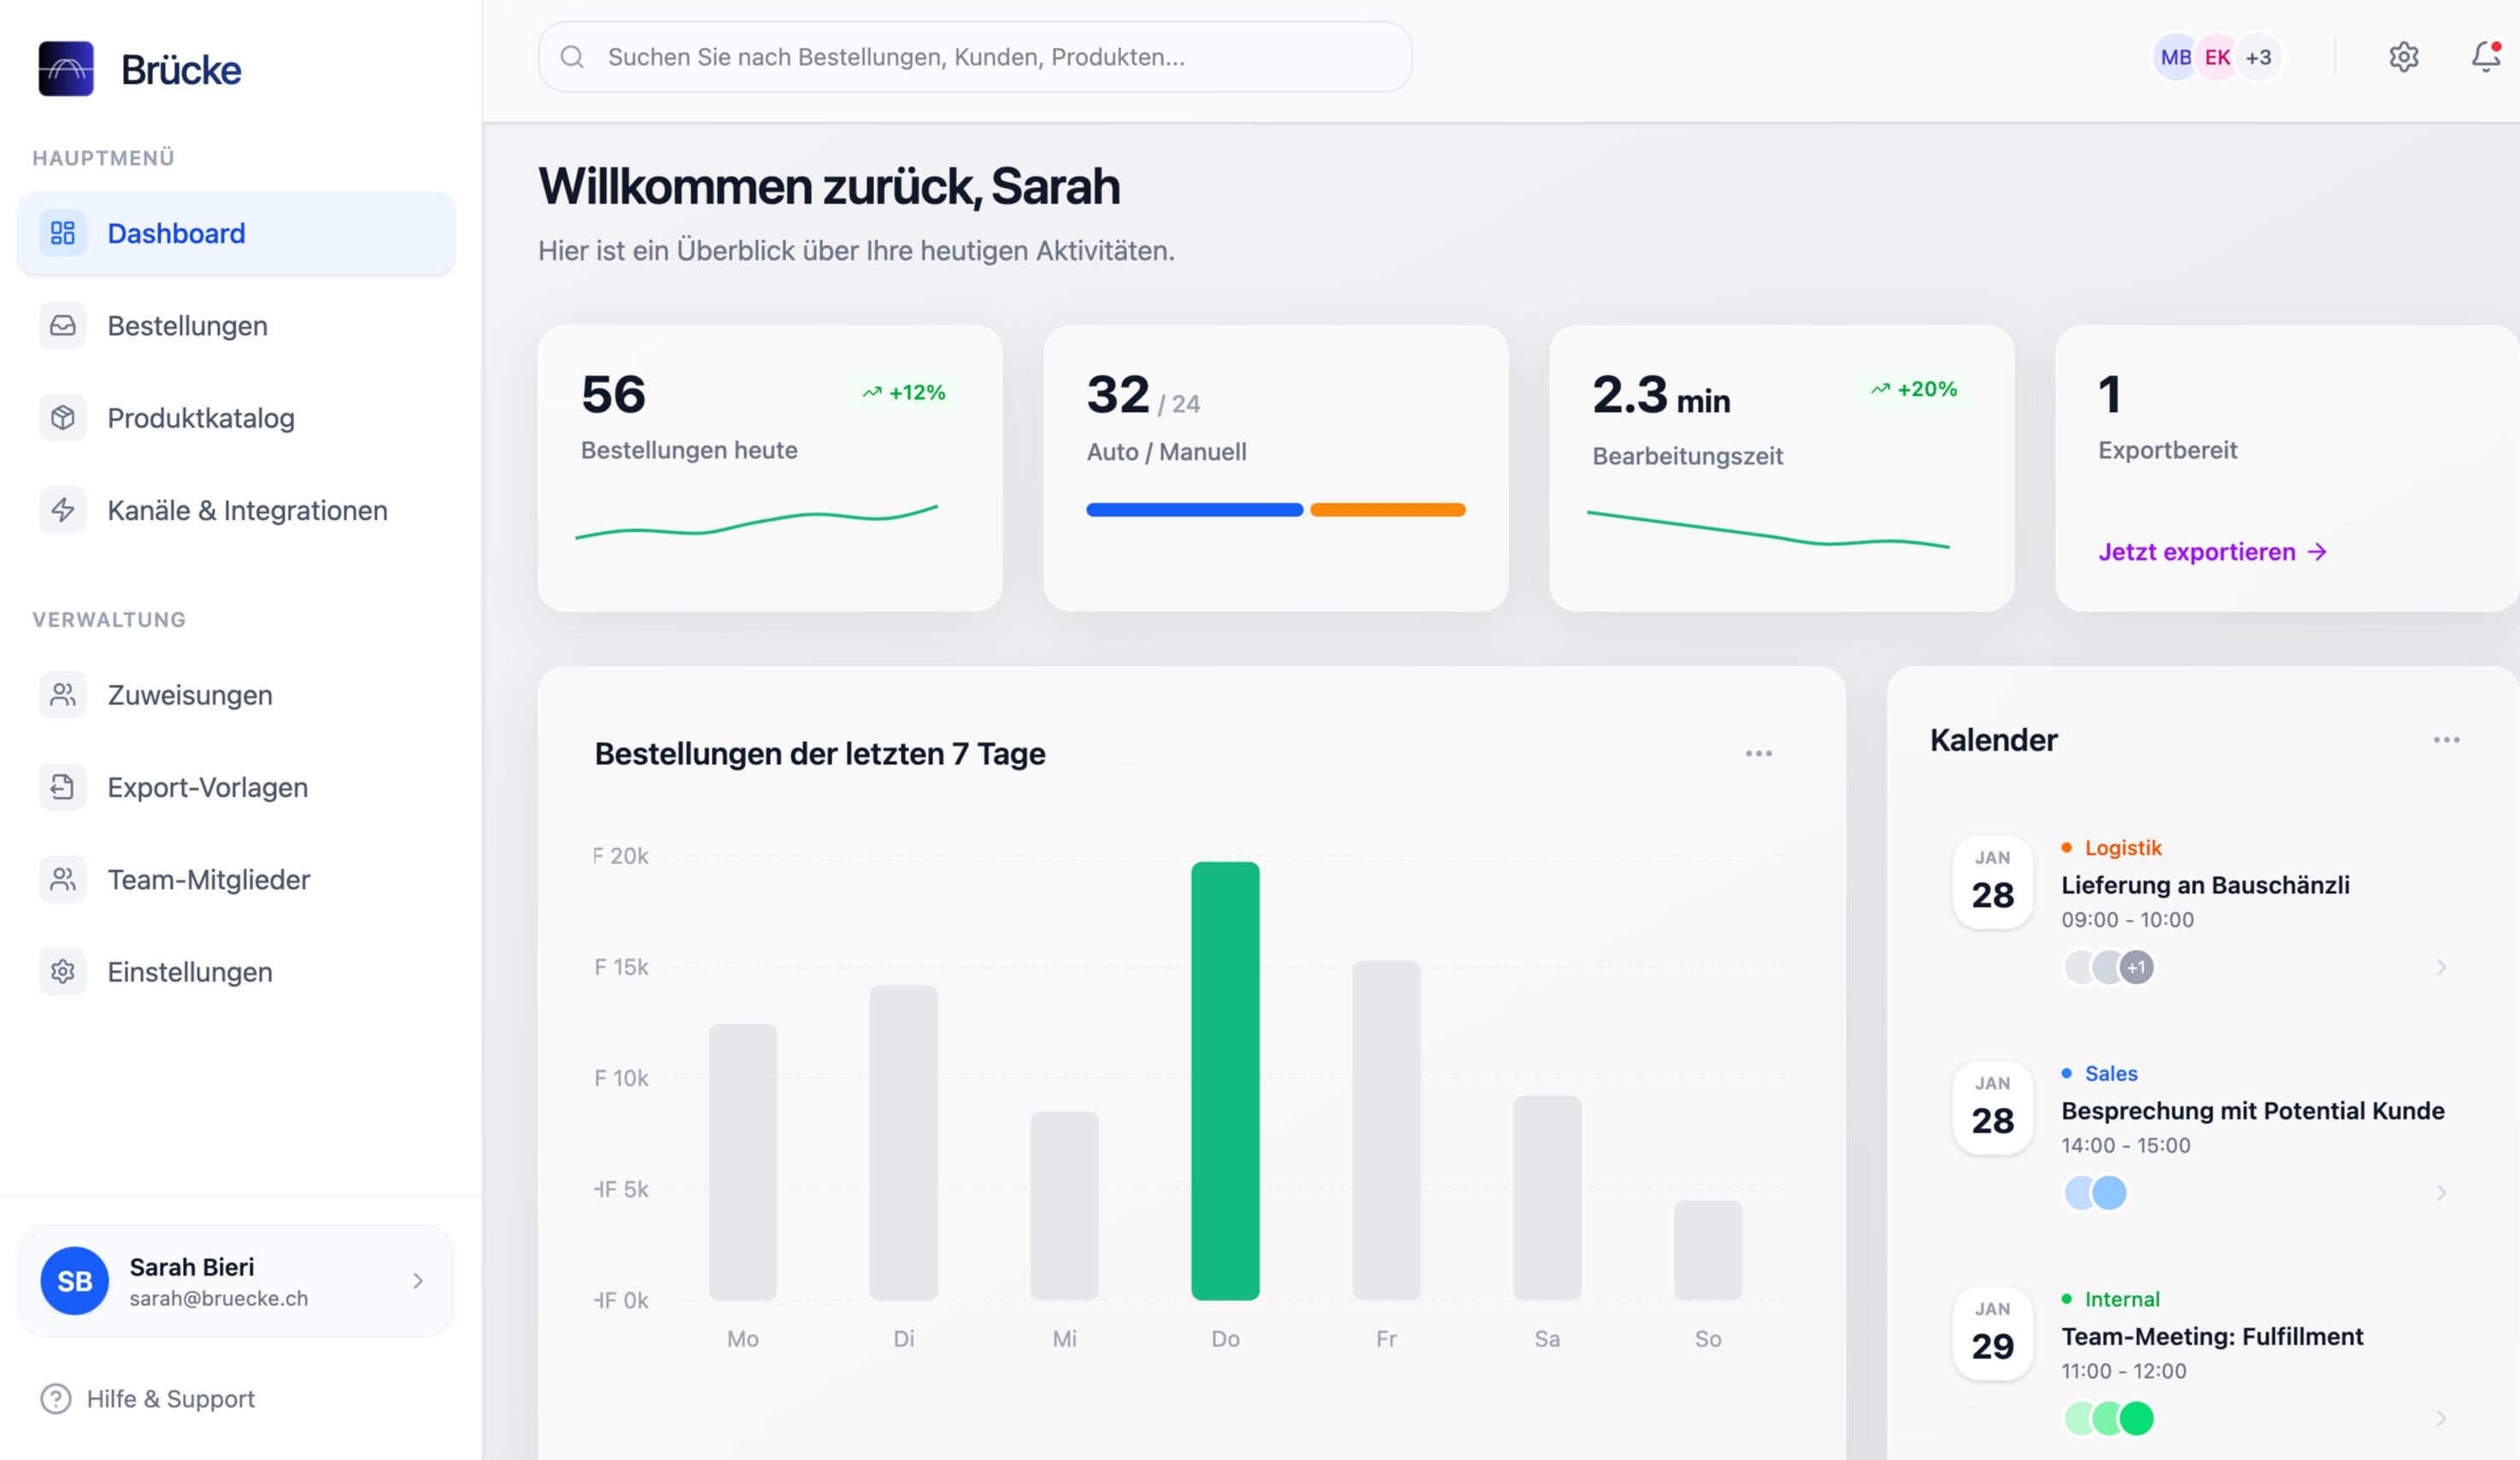Click the Hilfe & Support question icon
Viewport: 2520px width, 1460px height.
pos(56,1398)
